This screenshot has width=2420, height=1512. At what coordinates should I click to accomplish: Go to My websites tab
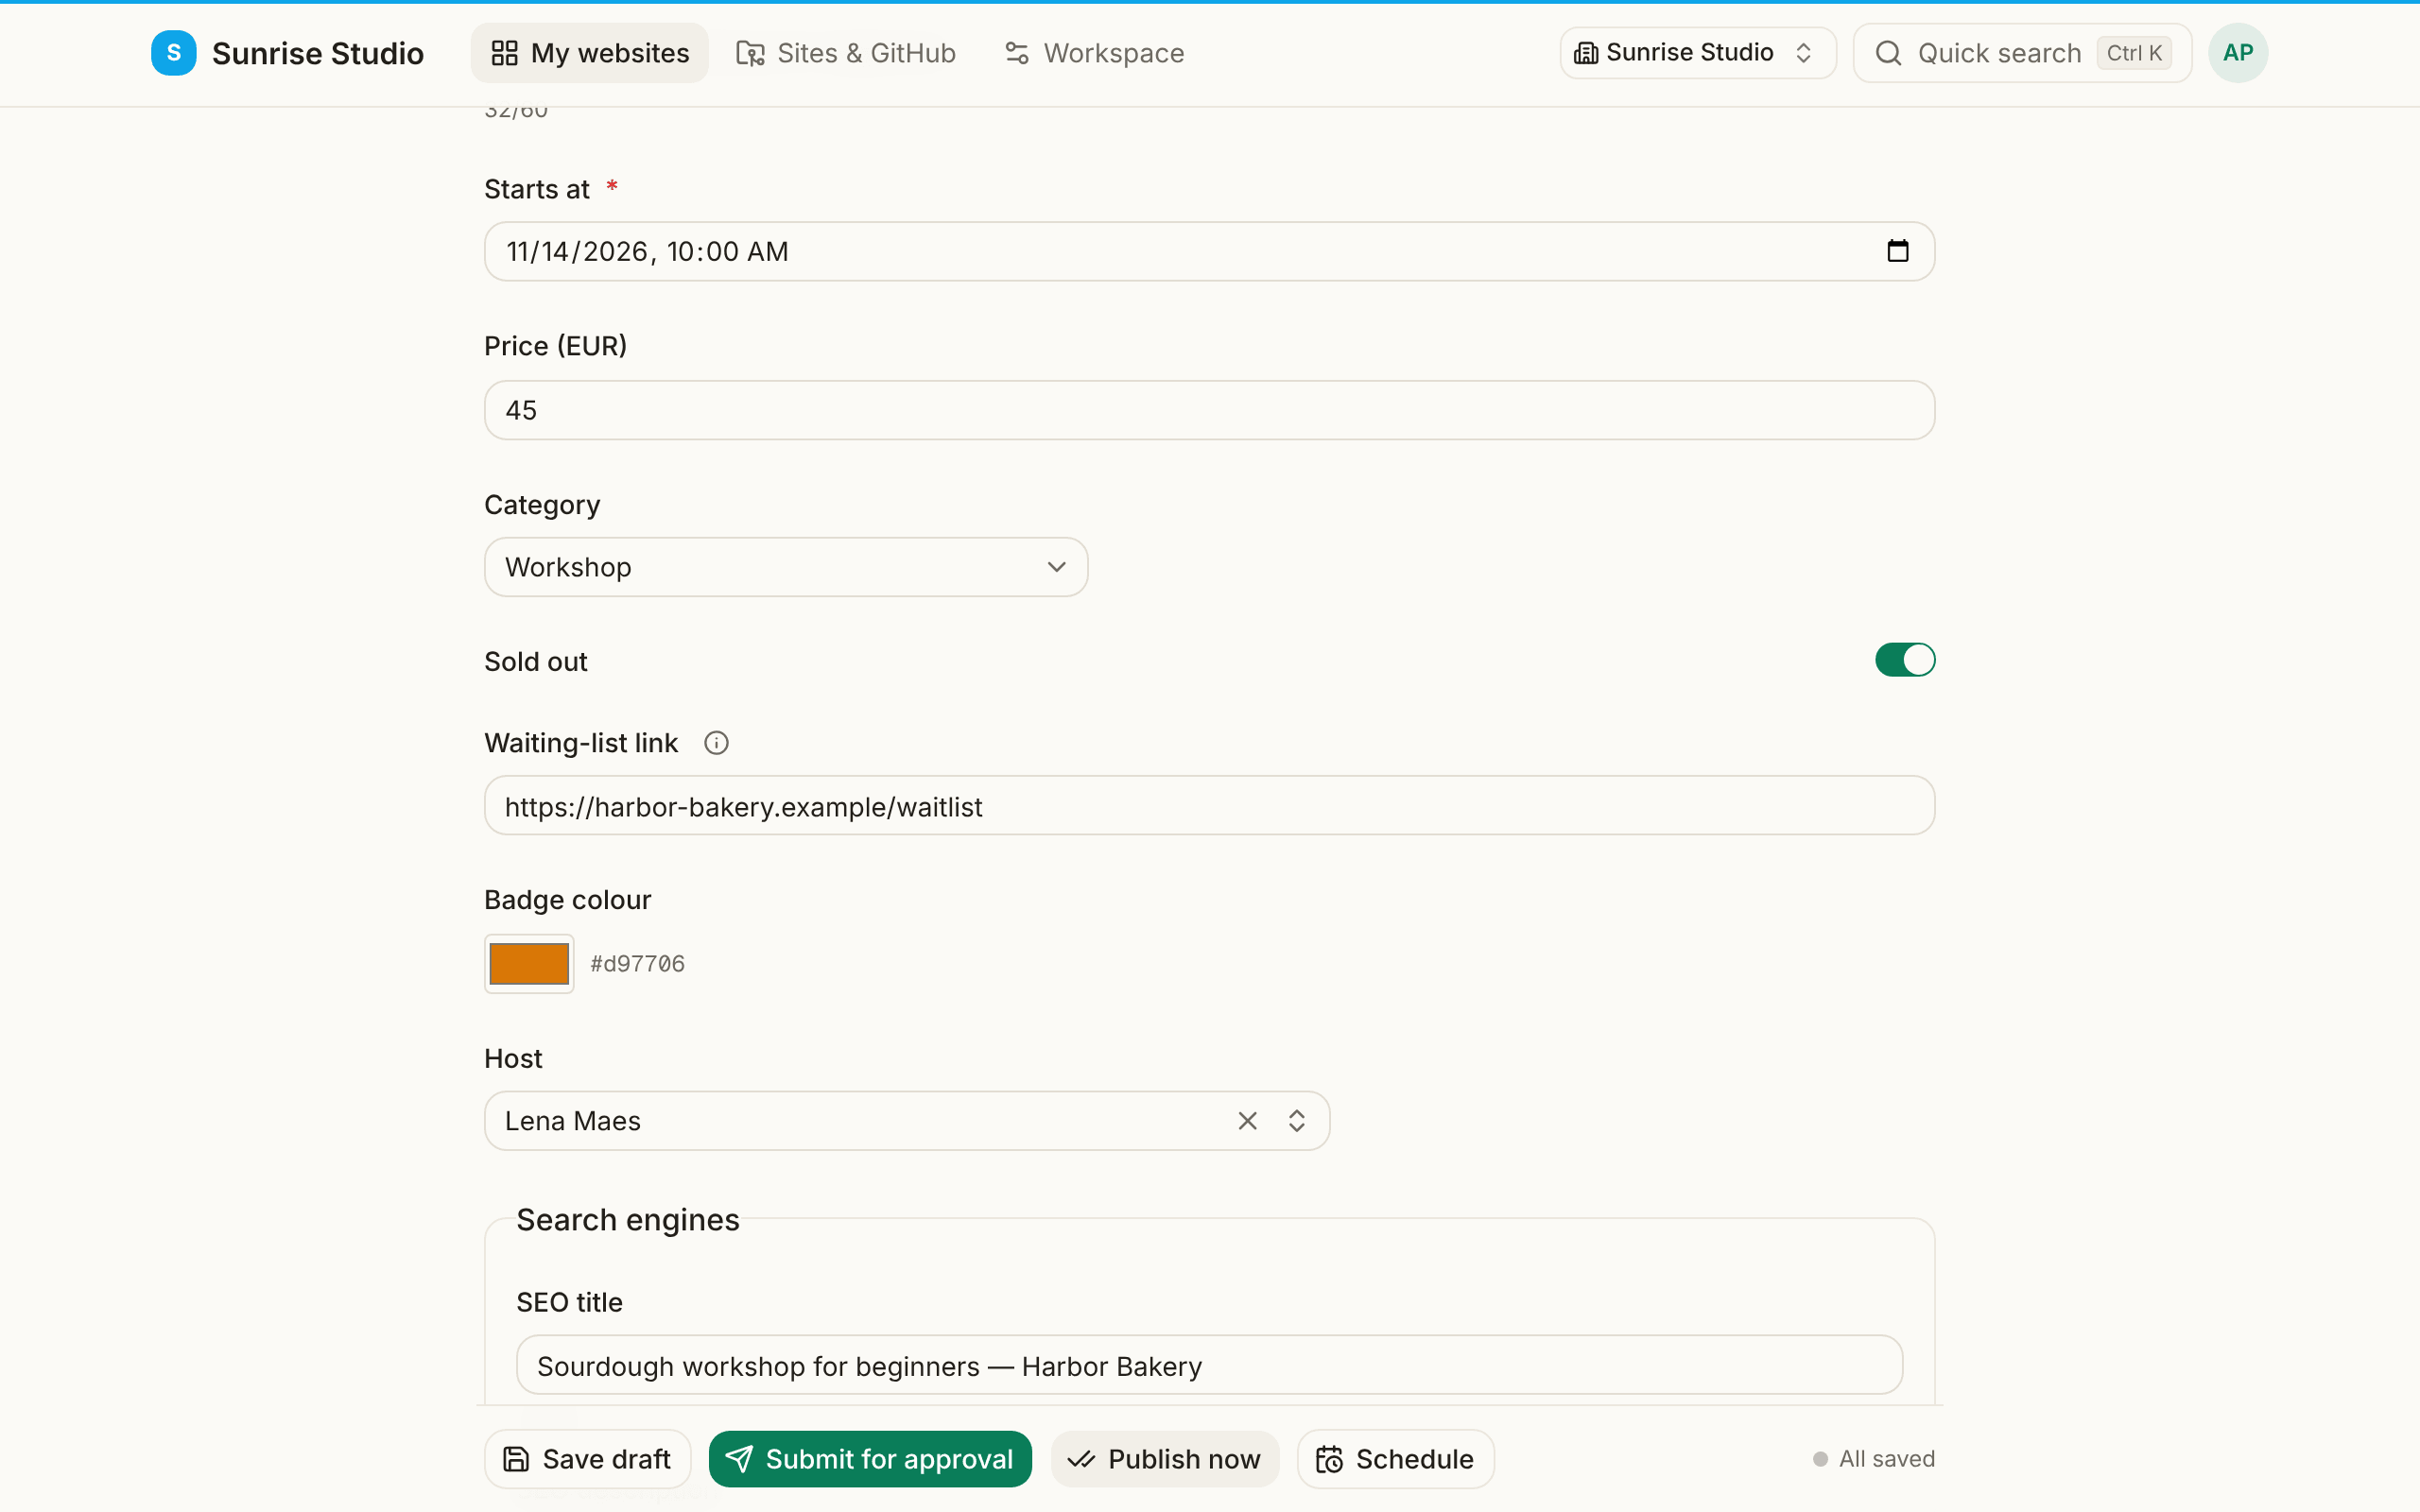coord(590,53)
